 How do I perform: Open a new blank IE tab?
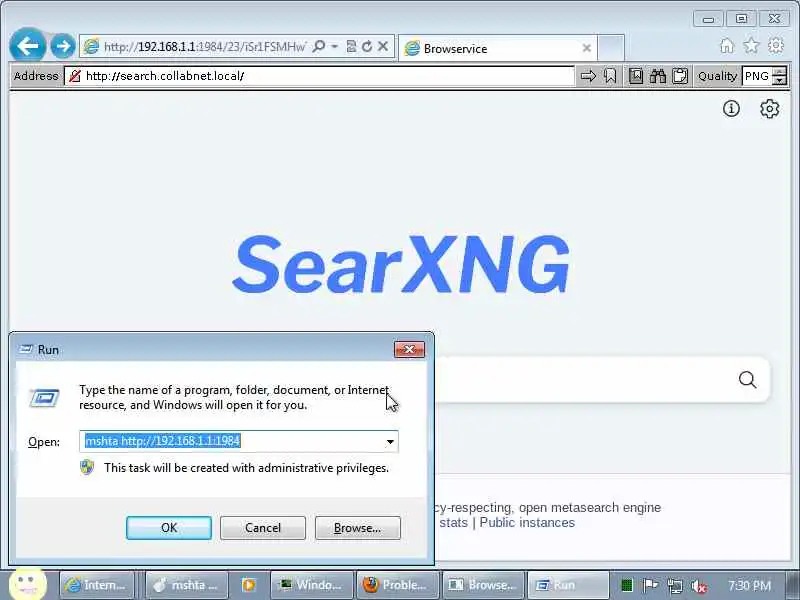pyautogui.click(x=611, y=48)
